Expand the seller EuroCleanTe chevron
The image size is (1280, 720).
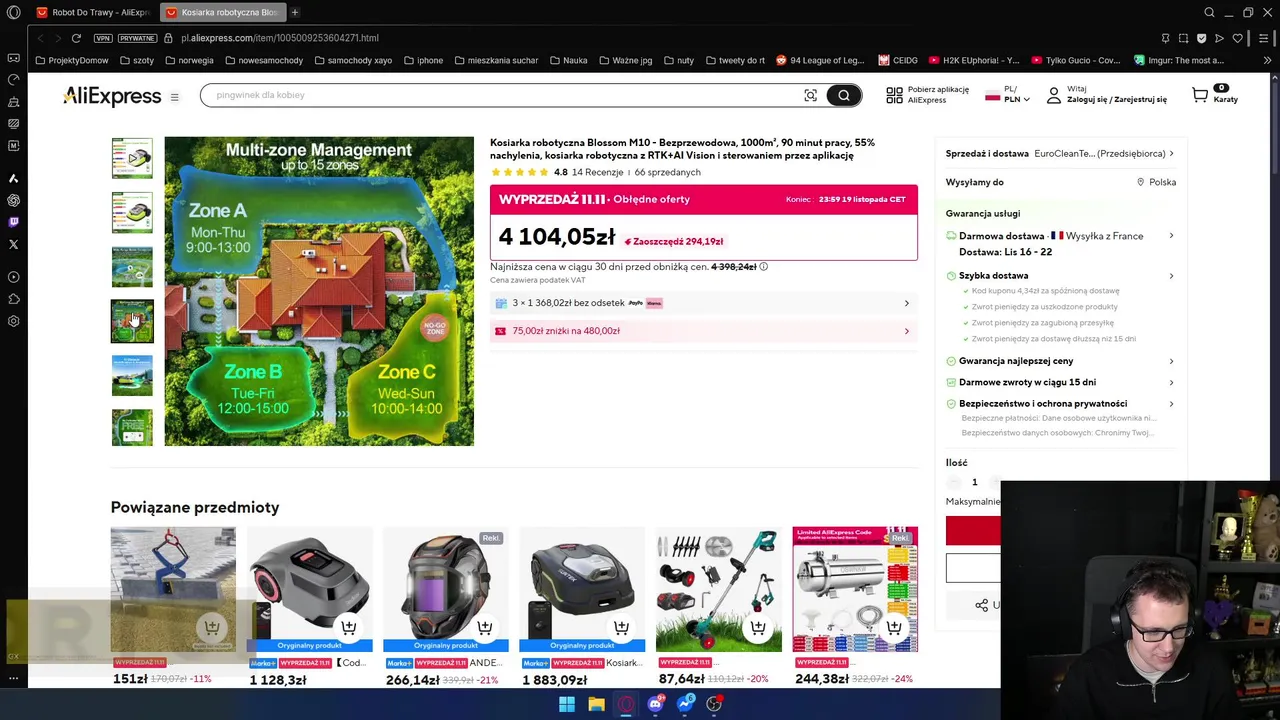(x=1171, y=154)
